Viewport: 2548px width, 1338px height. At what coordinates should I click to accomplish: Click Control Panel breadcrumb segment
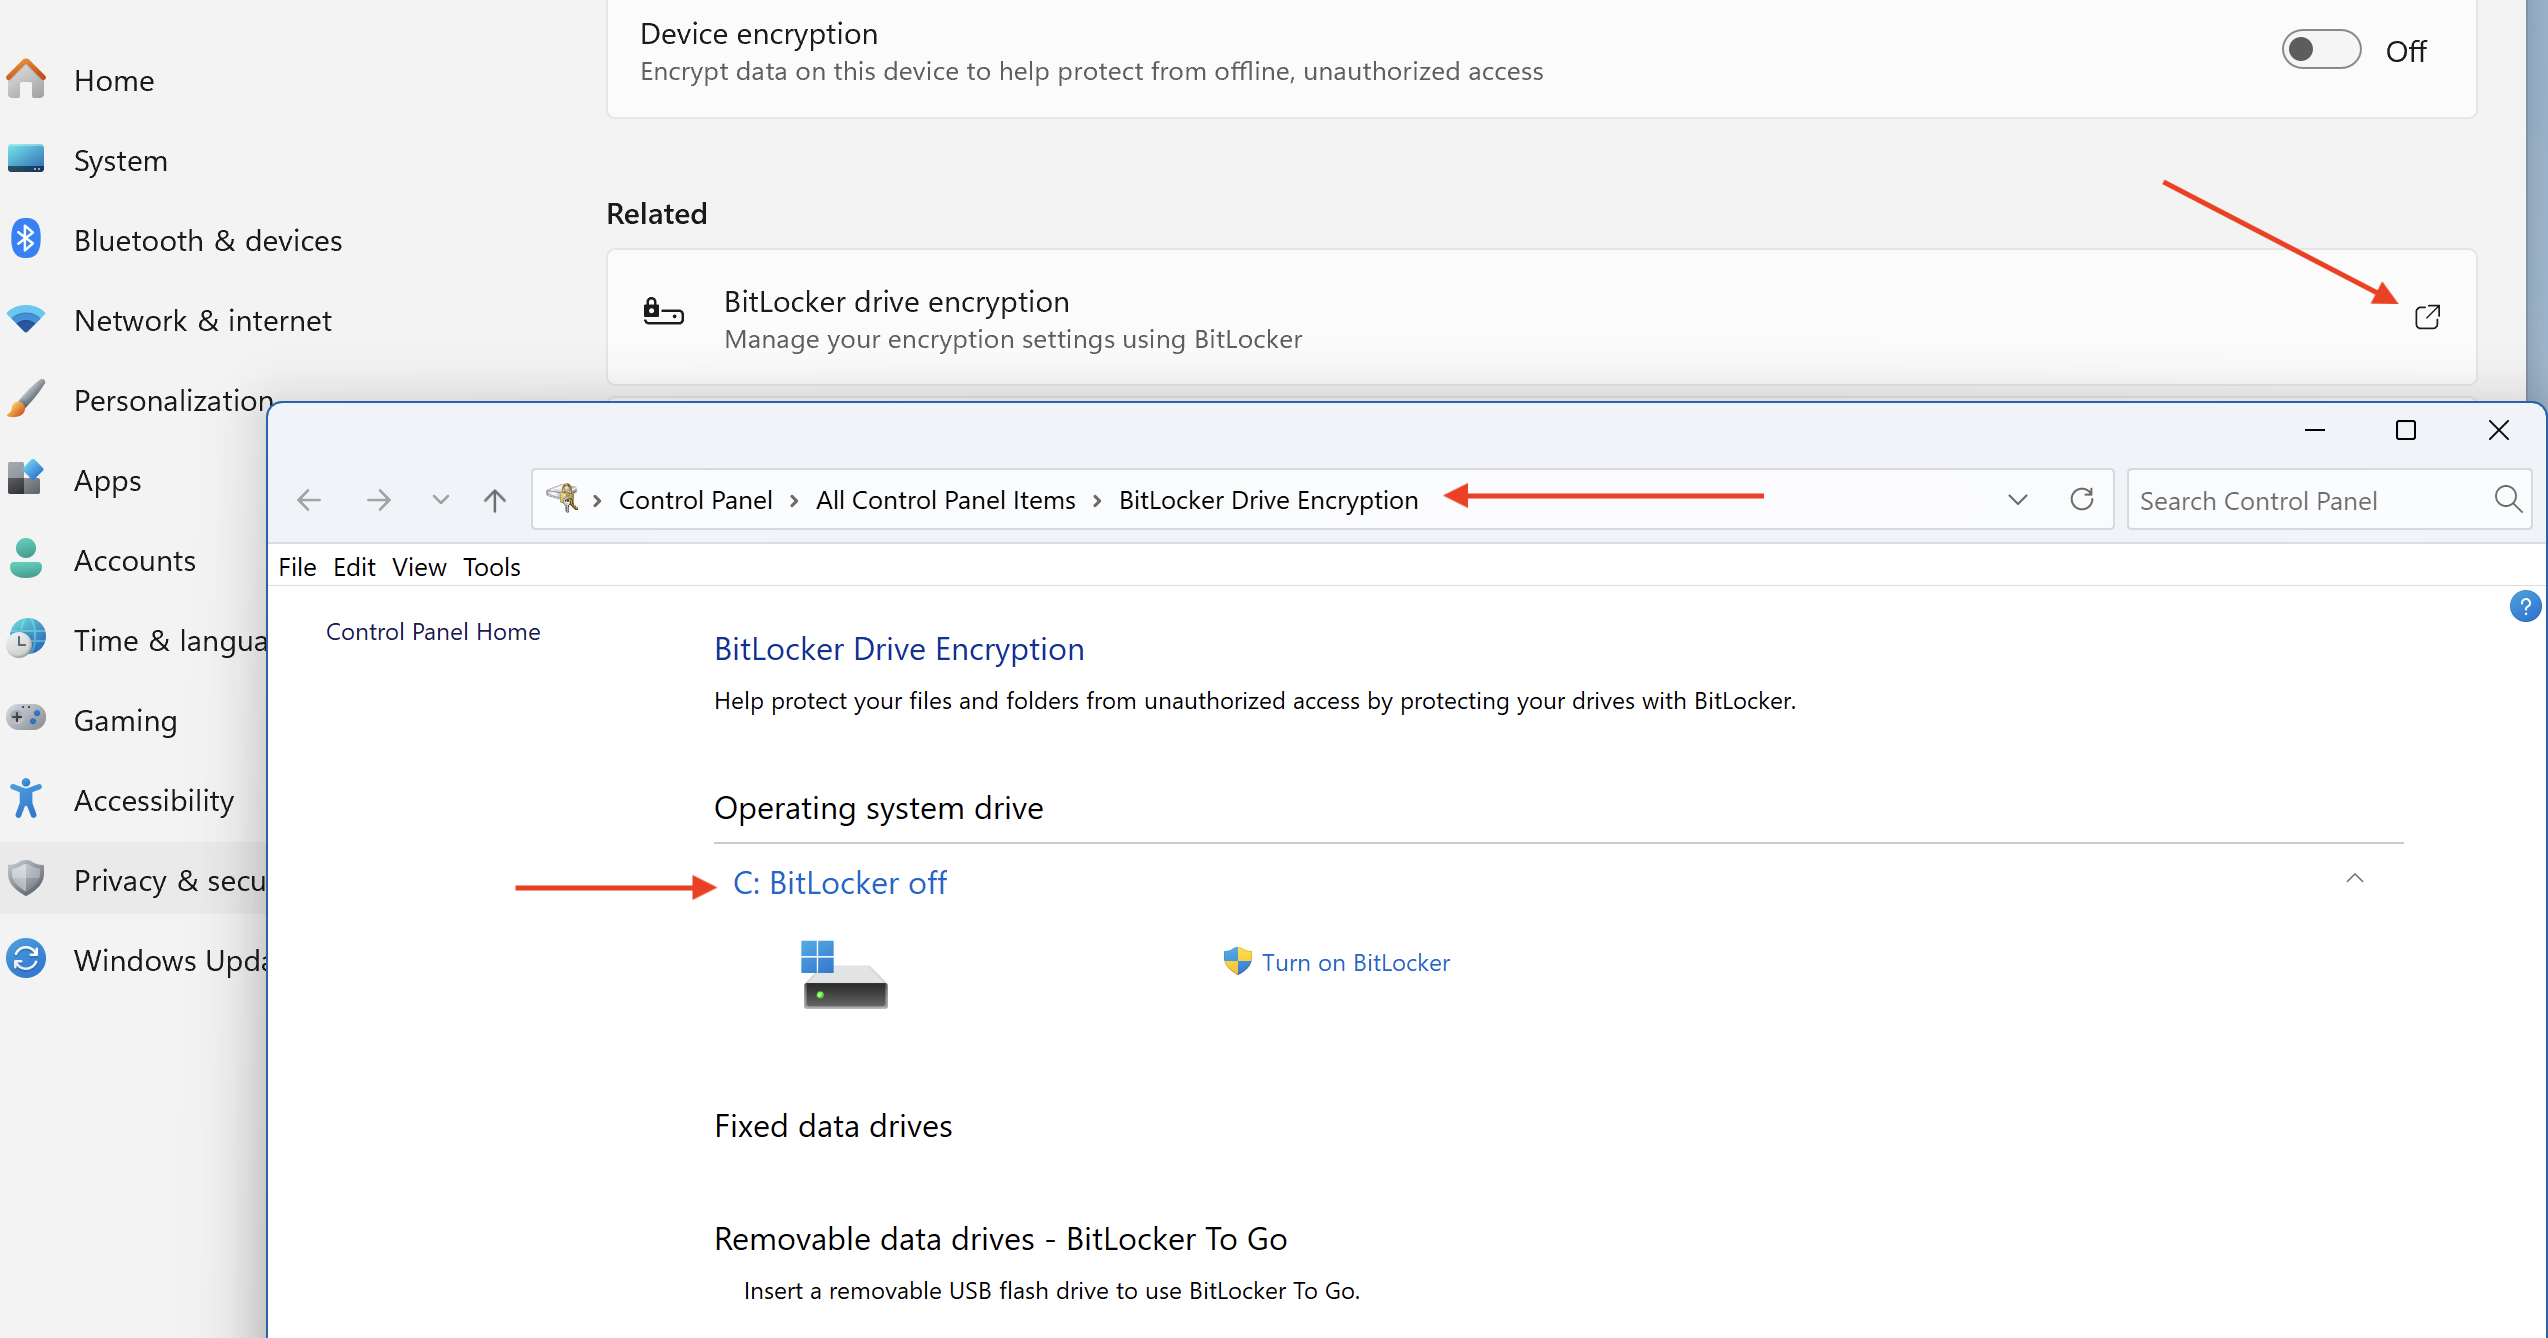(696, 500)
